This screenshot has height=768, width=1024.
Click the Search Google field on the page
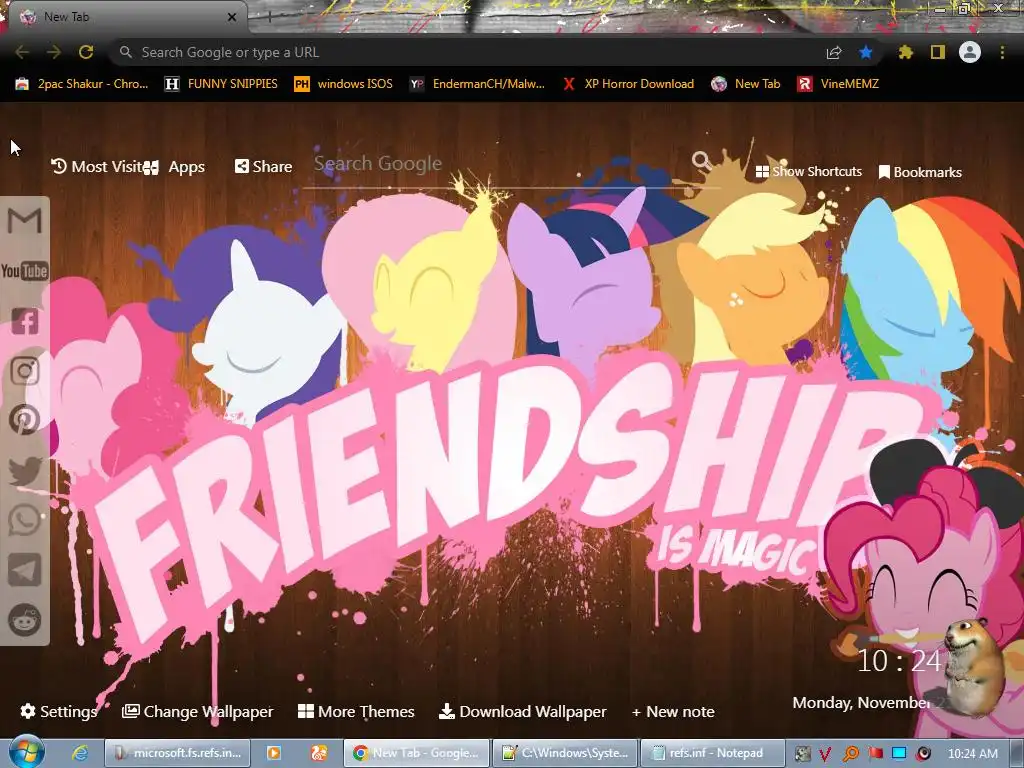point(500,164)
